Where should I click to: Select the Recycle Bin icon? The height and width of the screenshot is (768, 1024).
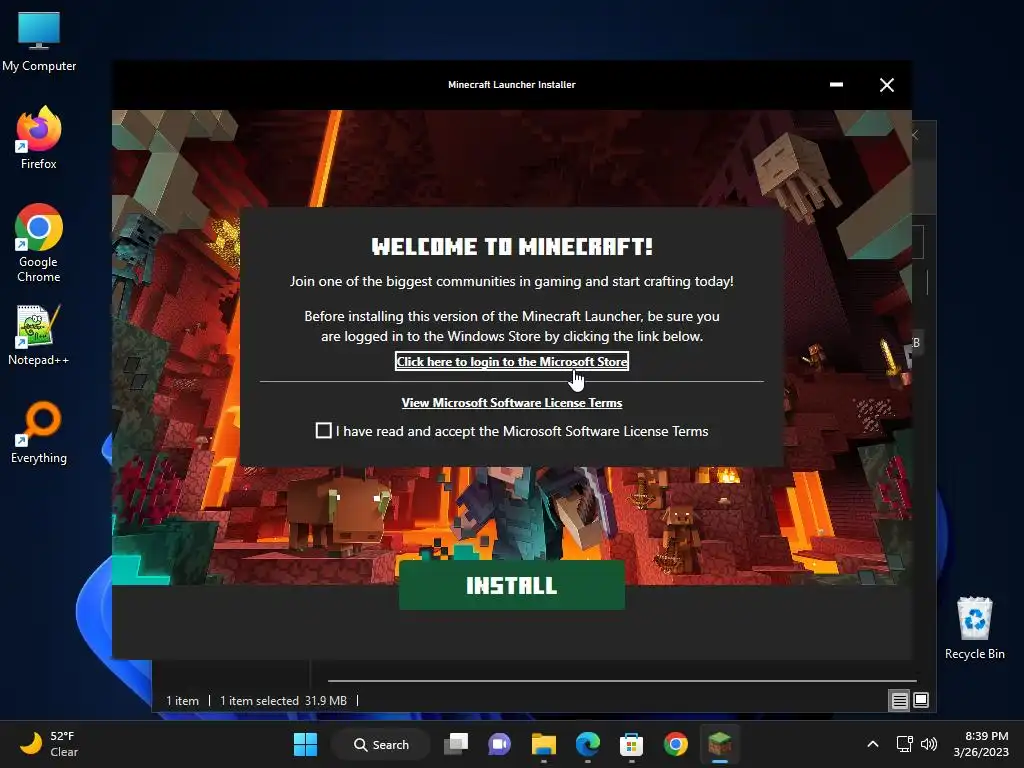[x=974, y=628]
